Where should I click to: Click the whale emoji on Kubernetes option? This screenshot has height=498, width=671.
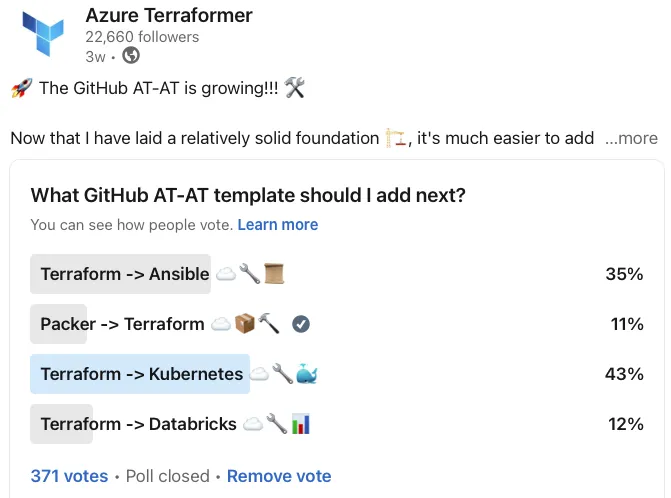point(306,374)
